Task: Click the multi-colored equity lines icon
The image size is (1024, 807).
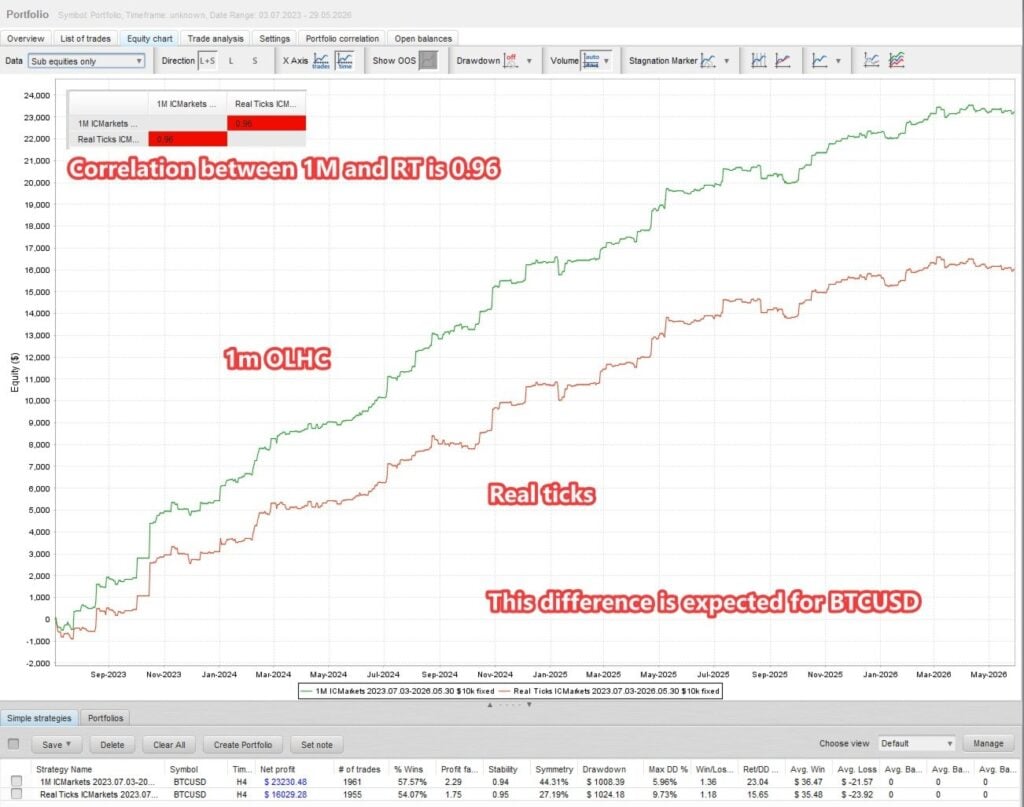Action: [897, 61]
